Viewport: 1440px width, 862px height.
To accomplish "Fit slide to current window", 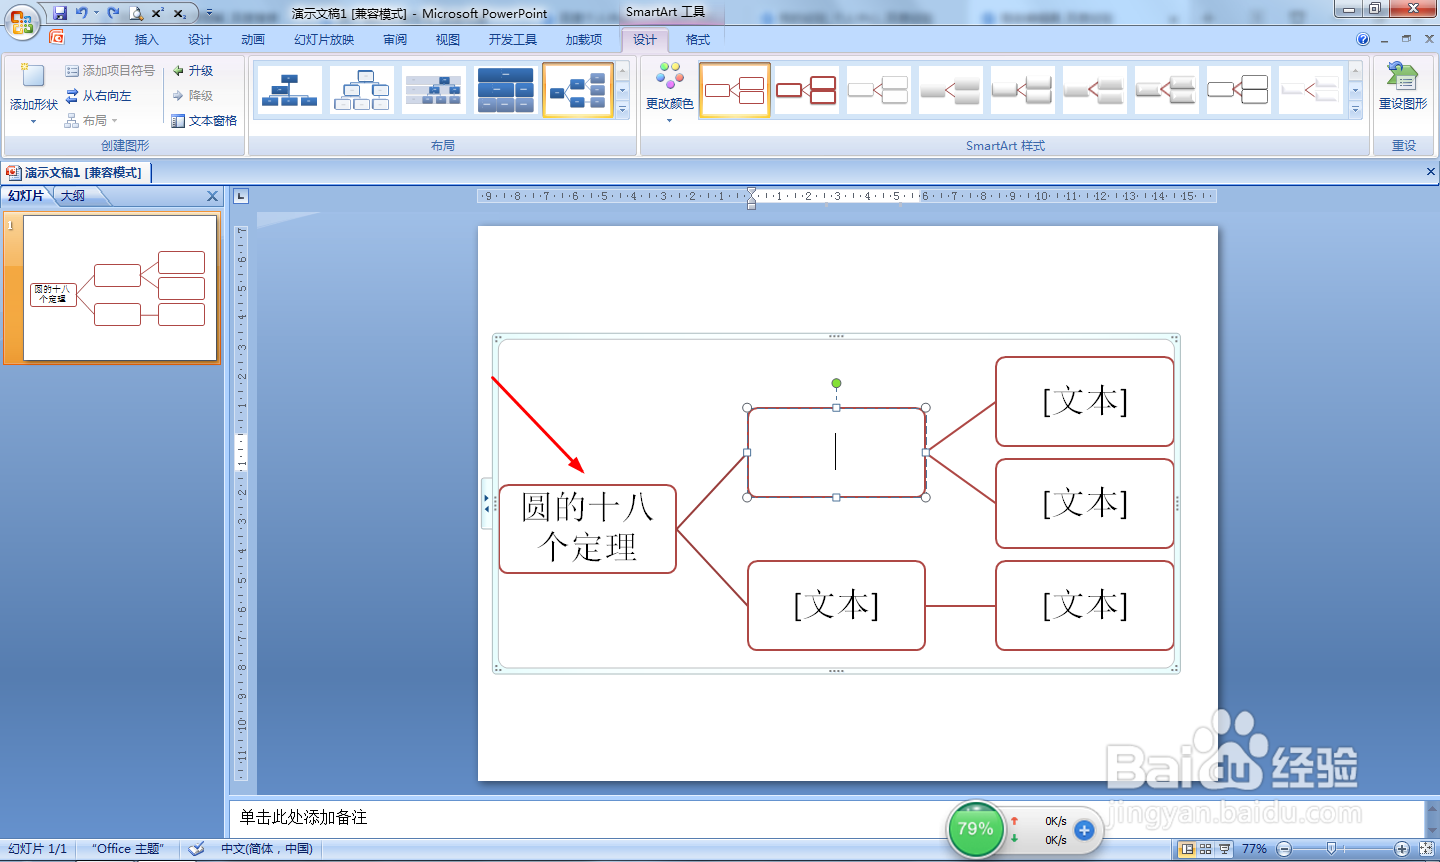I will (x=1426, y=849).
